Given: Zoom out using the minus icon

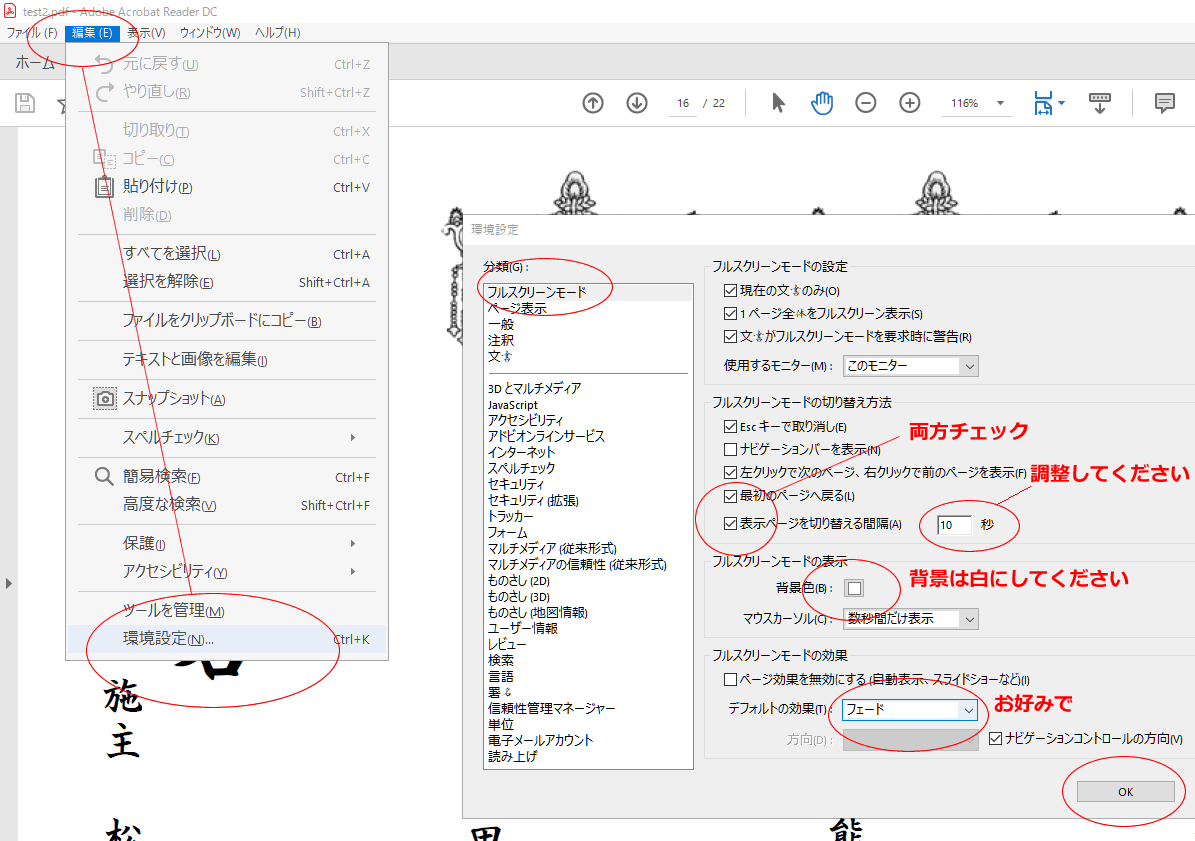Looking at the screenshot, I should (865, 102).
